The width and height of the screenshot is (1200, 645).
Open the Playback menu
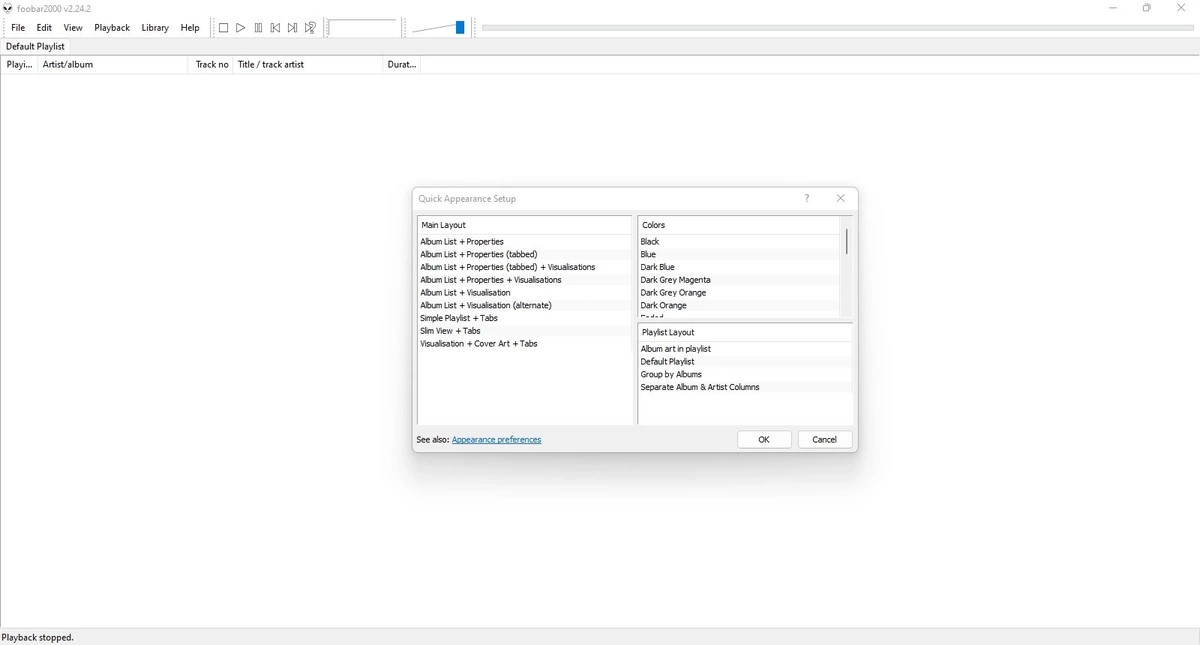coord(112,28)
